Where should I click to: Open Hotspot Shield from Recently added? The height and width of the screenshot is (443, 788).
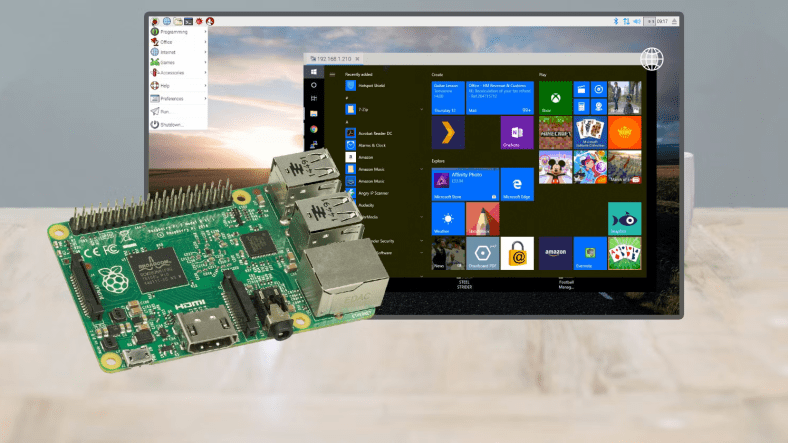(x=365, y=86)
